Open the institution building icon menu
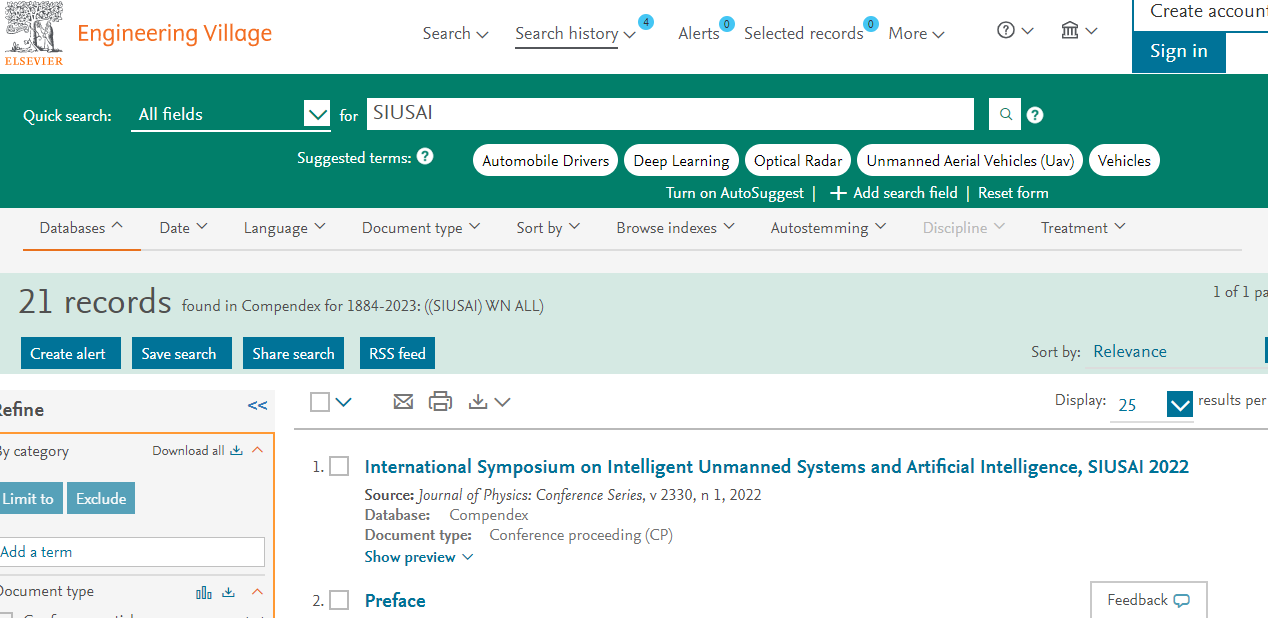 point(1079,31)
